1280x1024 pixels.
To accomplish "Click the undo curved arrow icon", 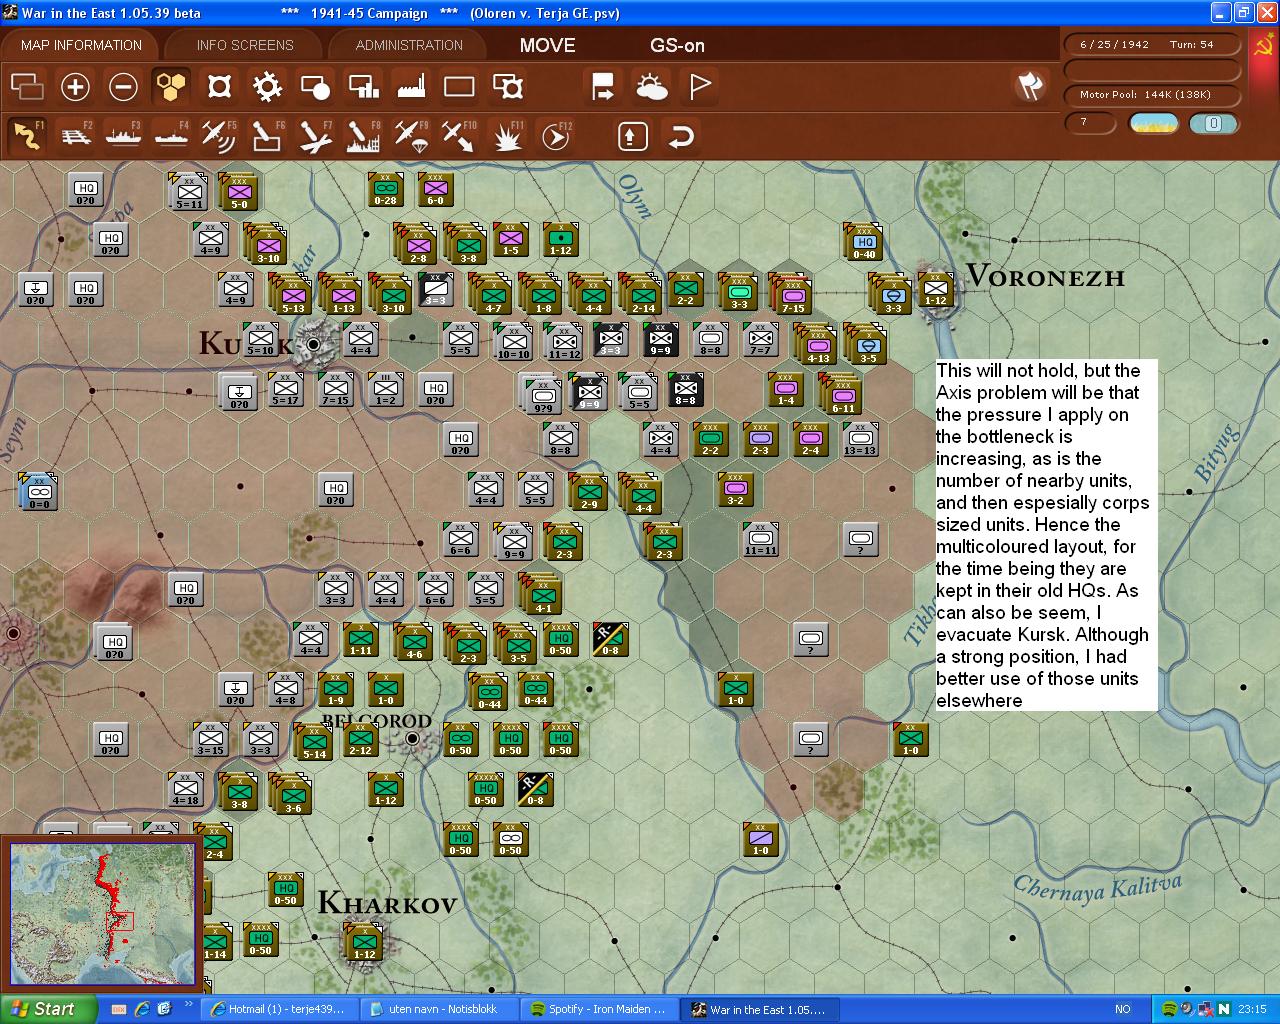I will [x=681, y=136].
